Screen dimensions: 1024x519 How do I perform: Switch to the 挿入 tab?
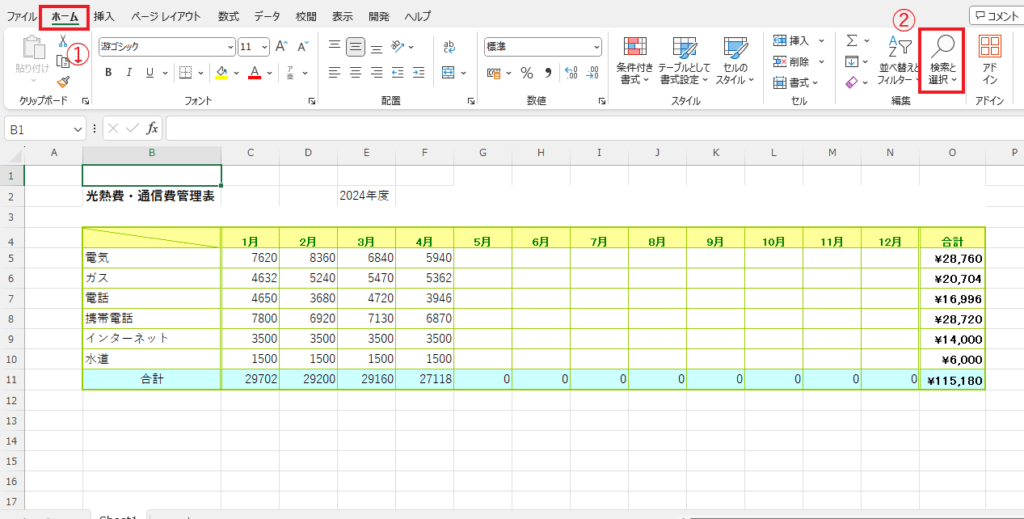tap(104, 16)
